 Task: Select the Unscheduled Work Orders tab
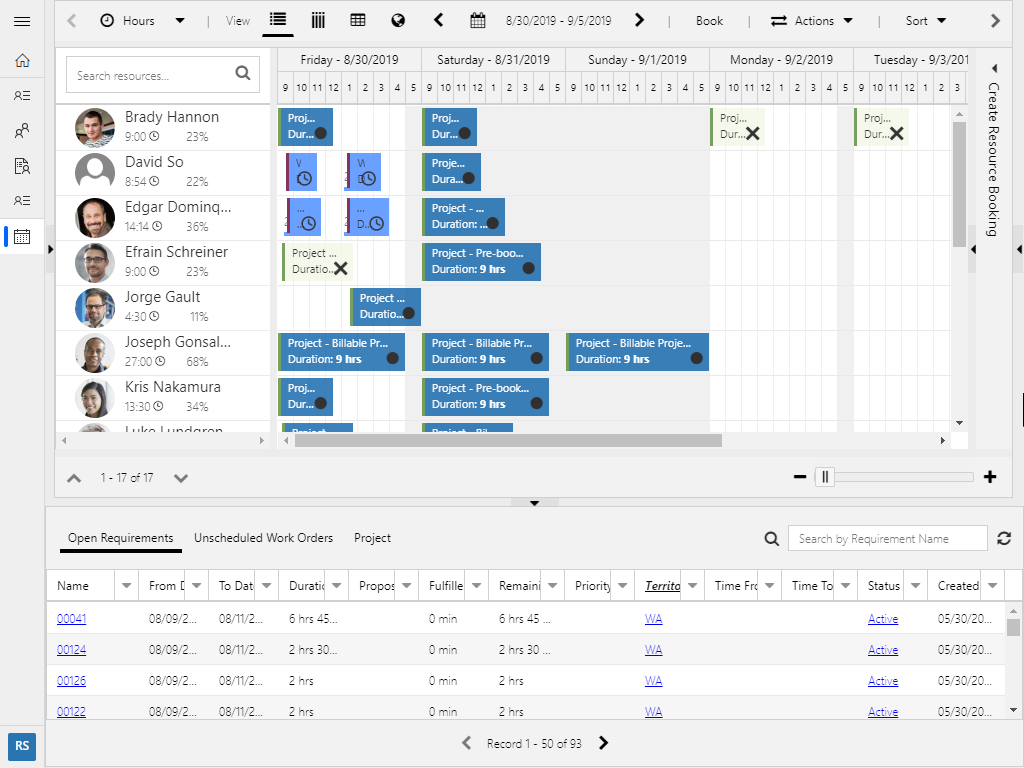(x=263, y=538)
